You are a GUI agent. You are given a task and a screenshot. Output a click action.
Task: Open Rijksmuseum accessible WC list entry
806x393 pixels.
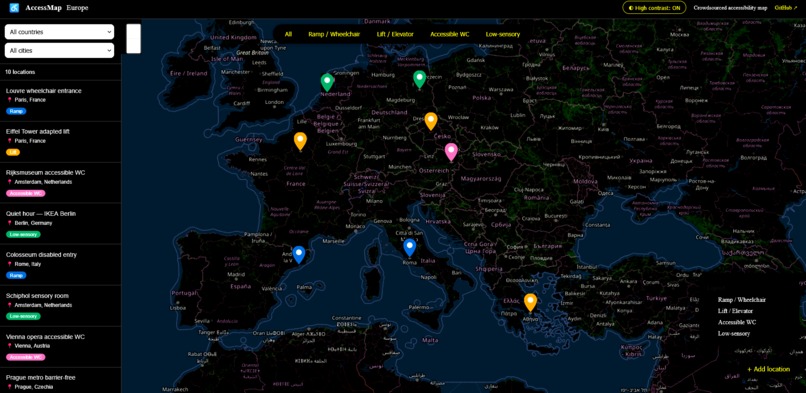[61, 183]
